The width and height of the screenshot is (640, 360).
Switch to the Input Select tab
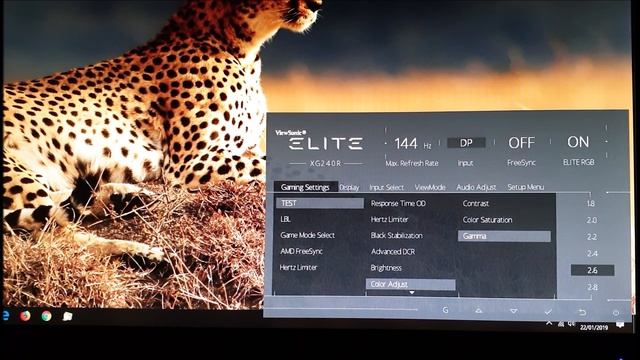[386, 187]
